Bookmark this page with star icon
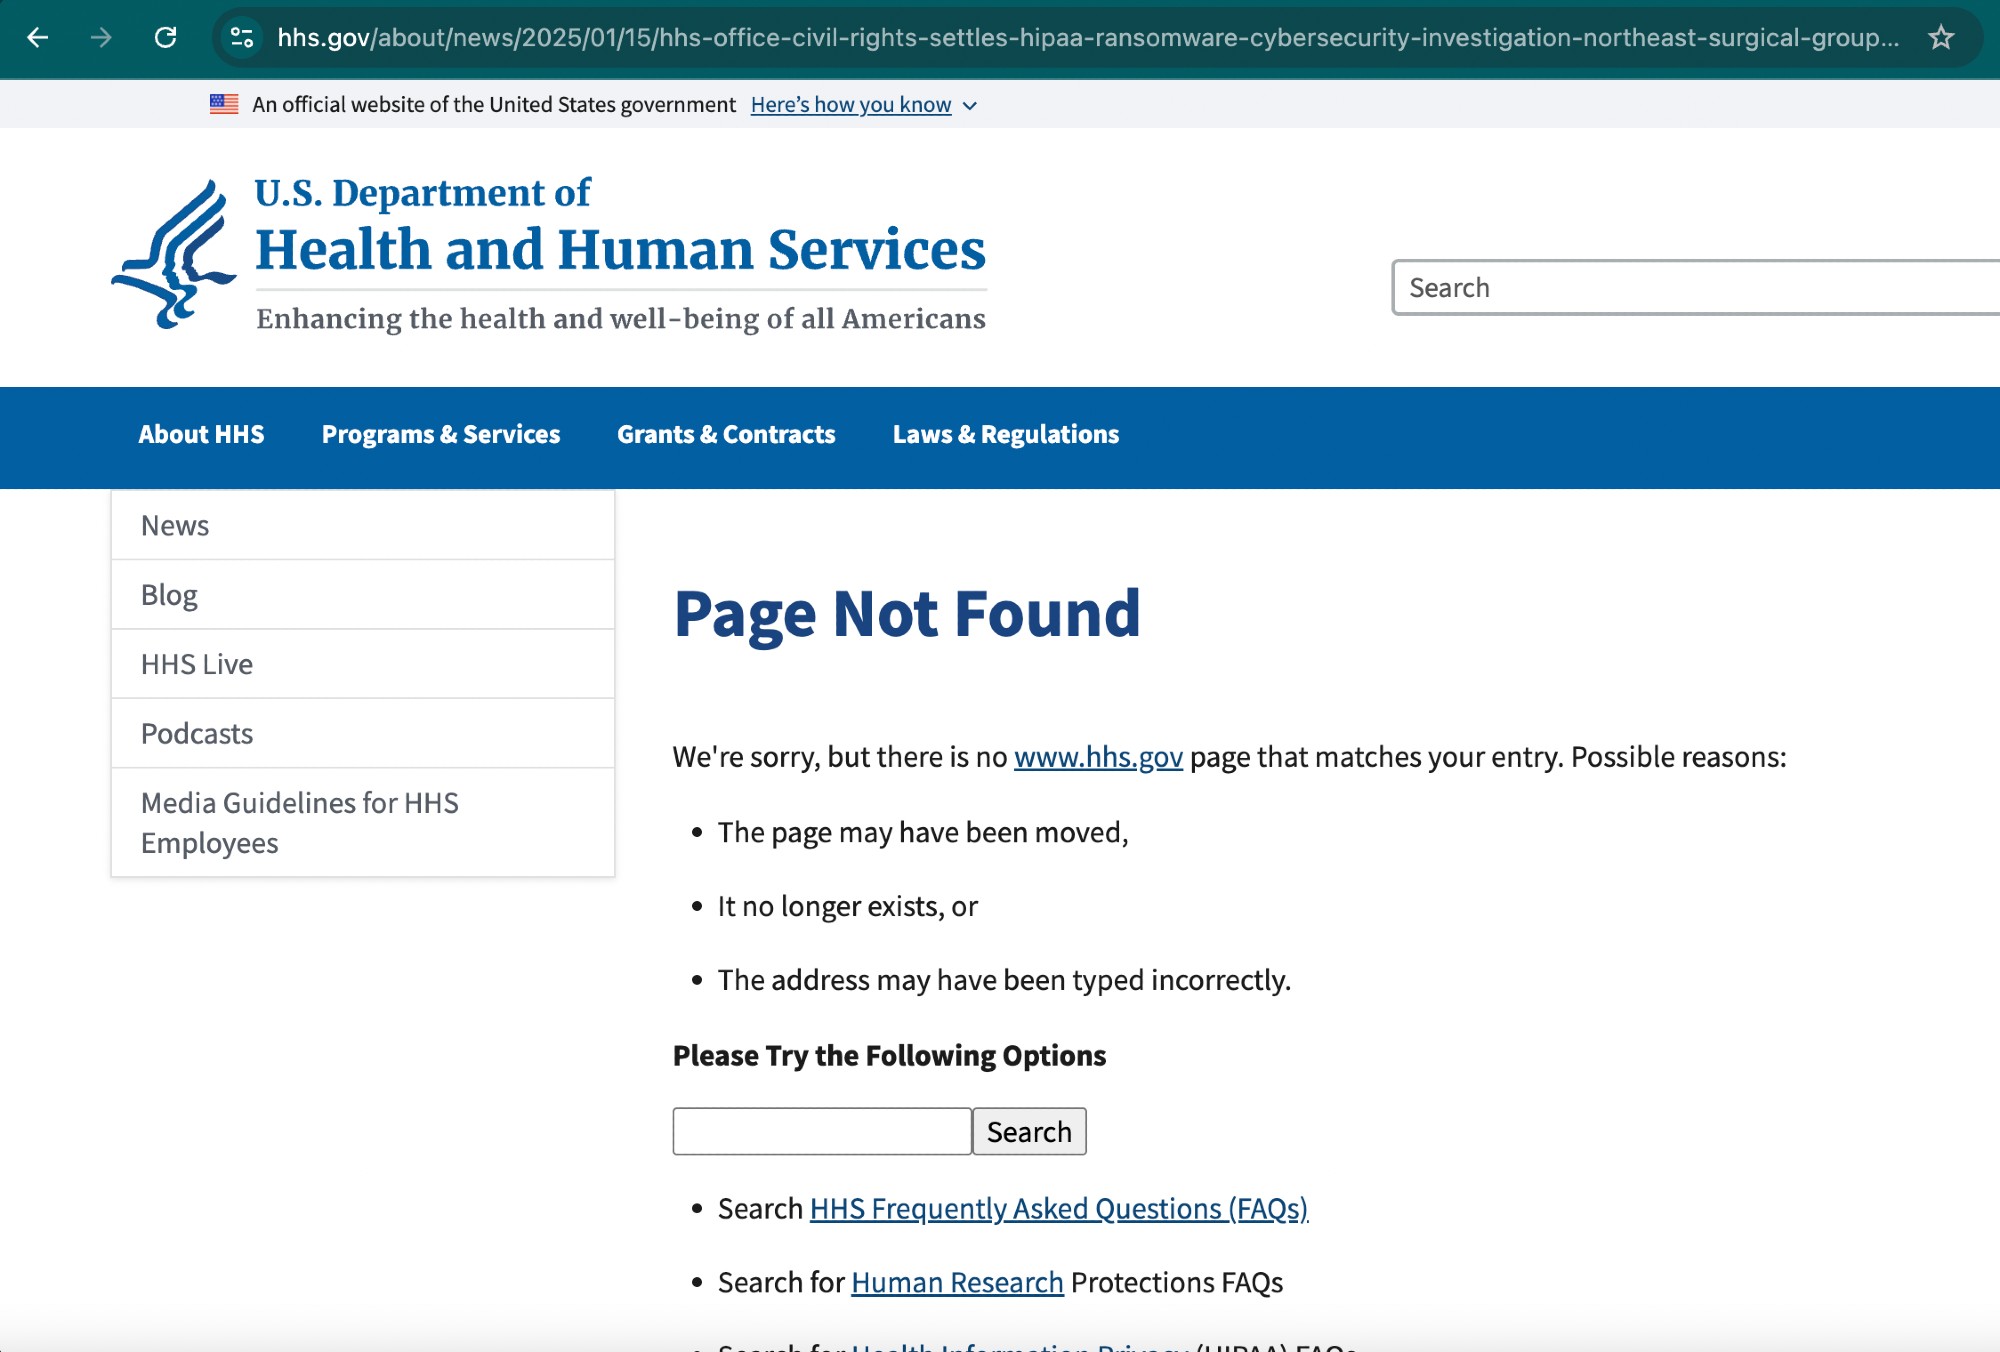 tap(1941, 38)
